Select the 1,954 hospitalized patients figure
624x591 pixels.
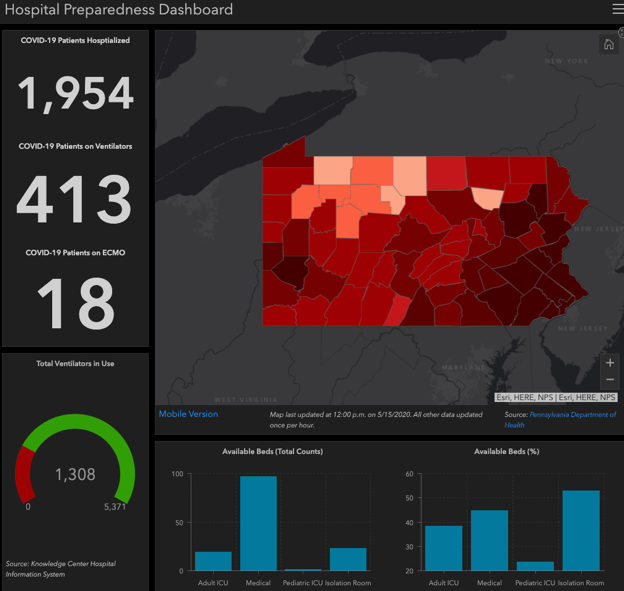click(75, 94)
